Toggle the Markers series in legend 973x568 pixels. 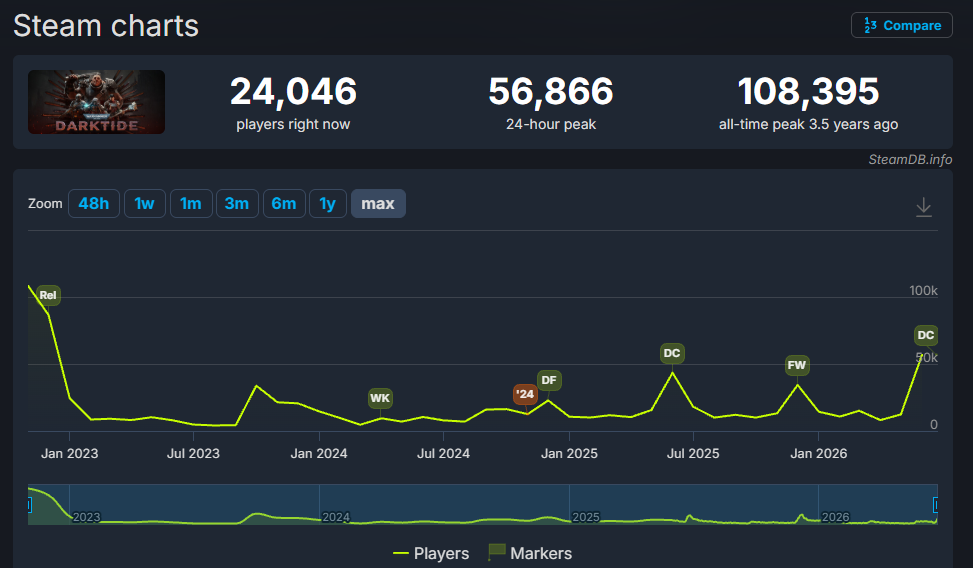click(530, 553)
